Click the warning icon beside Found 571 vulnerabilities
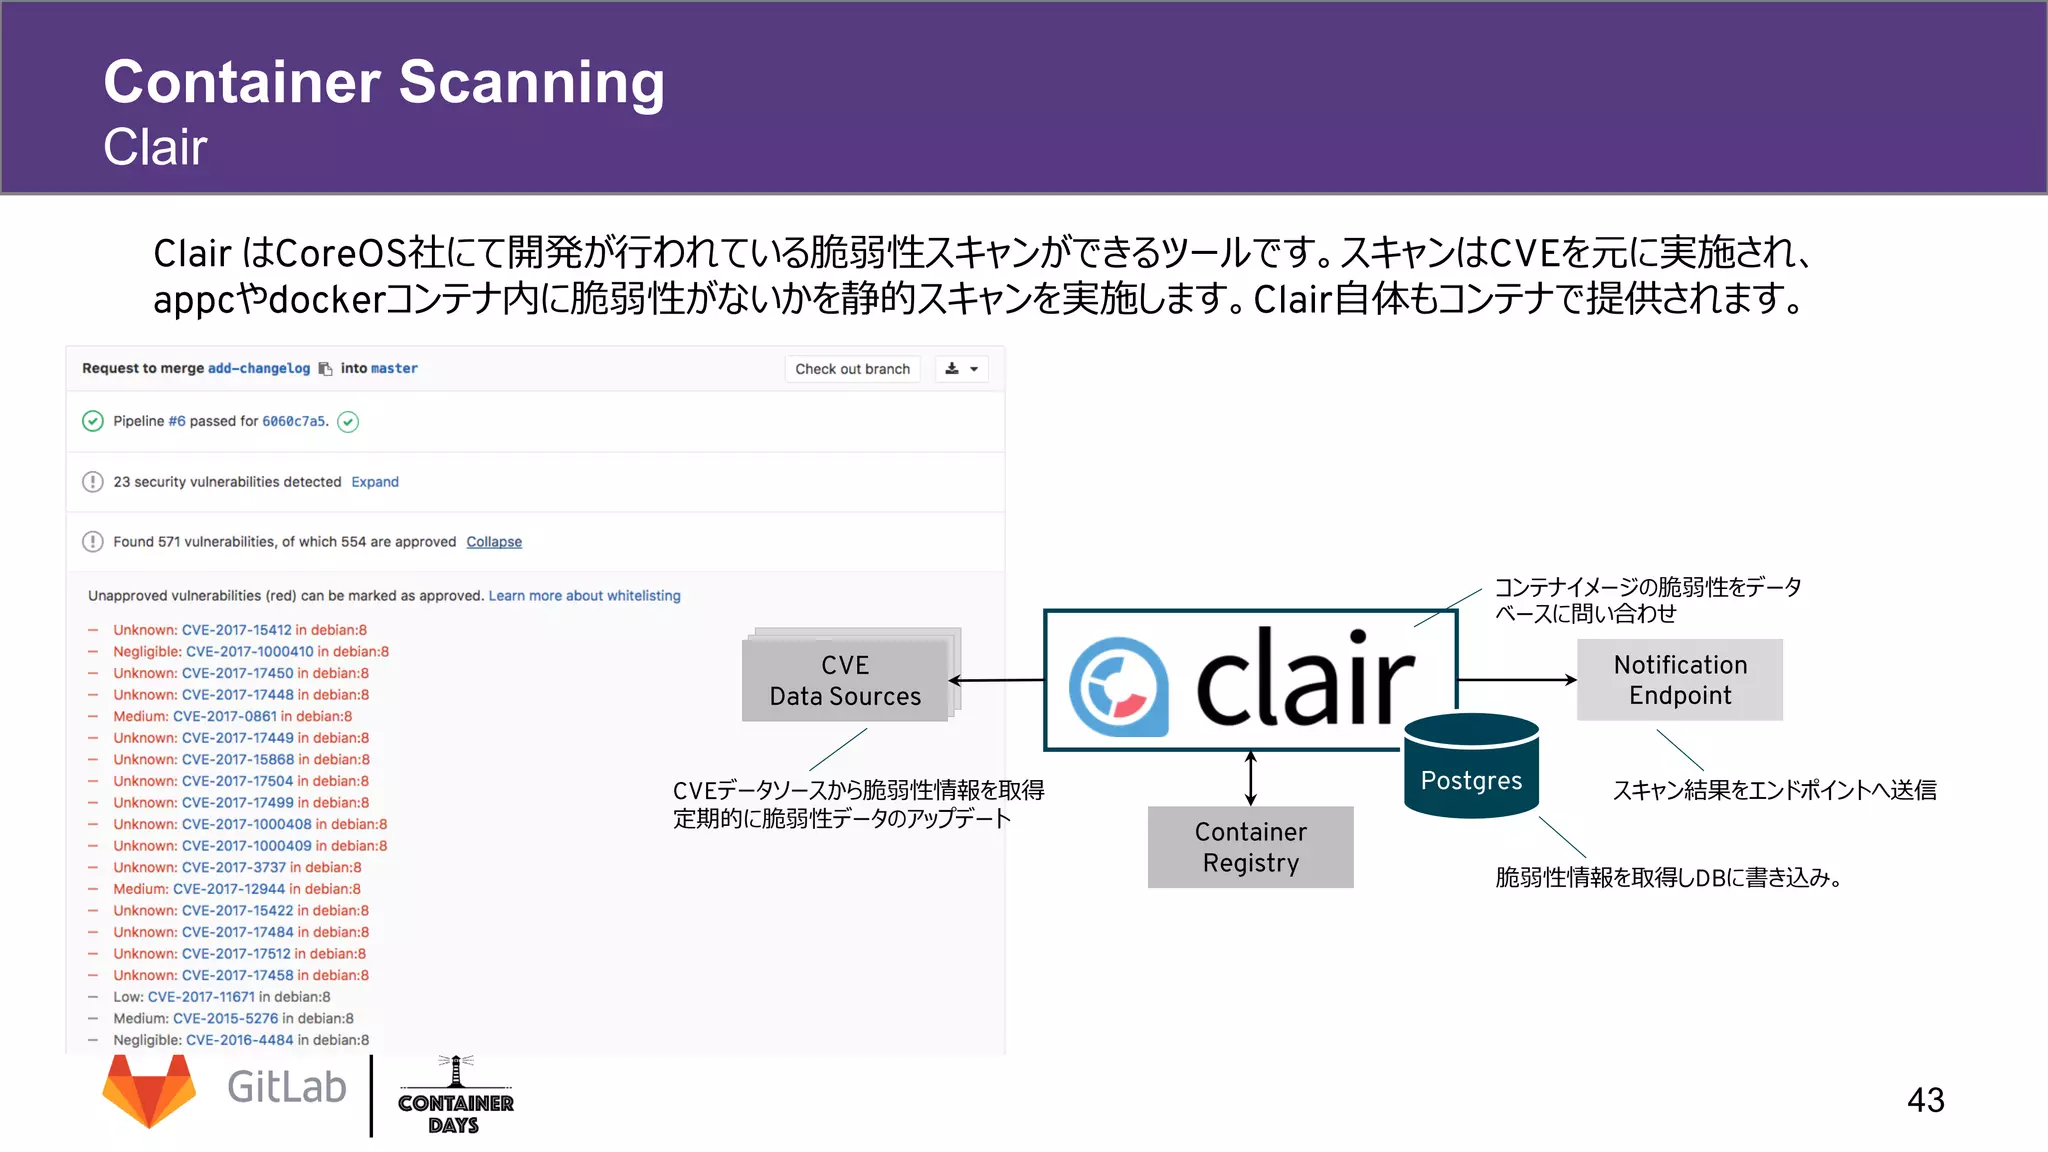 [92, 542]
